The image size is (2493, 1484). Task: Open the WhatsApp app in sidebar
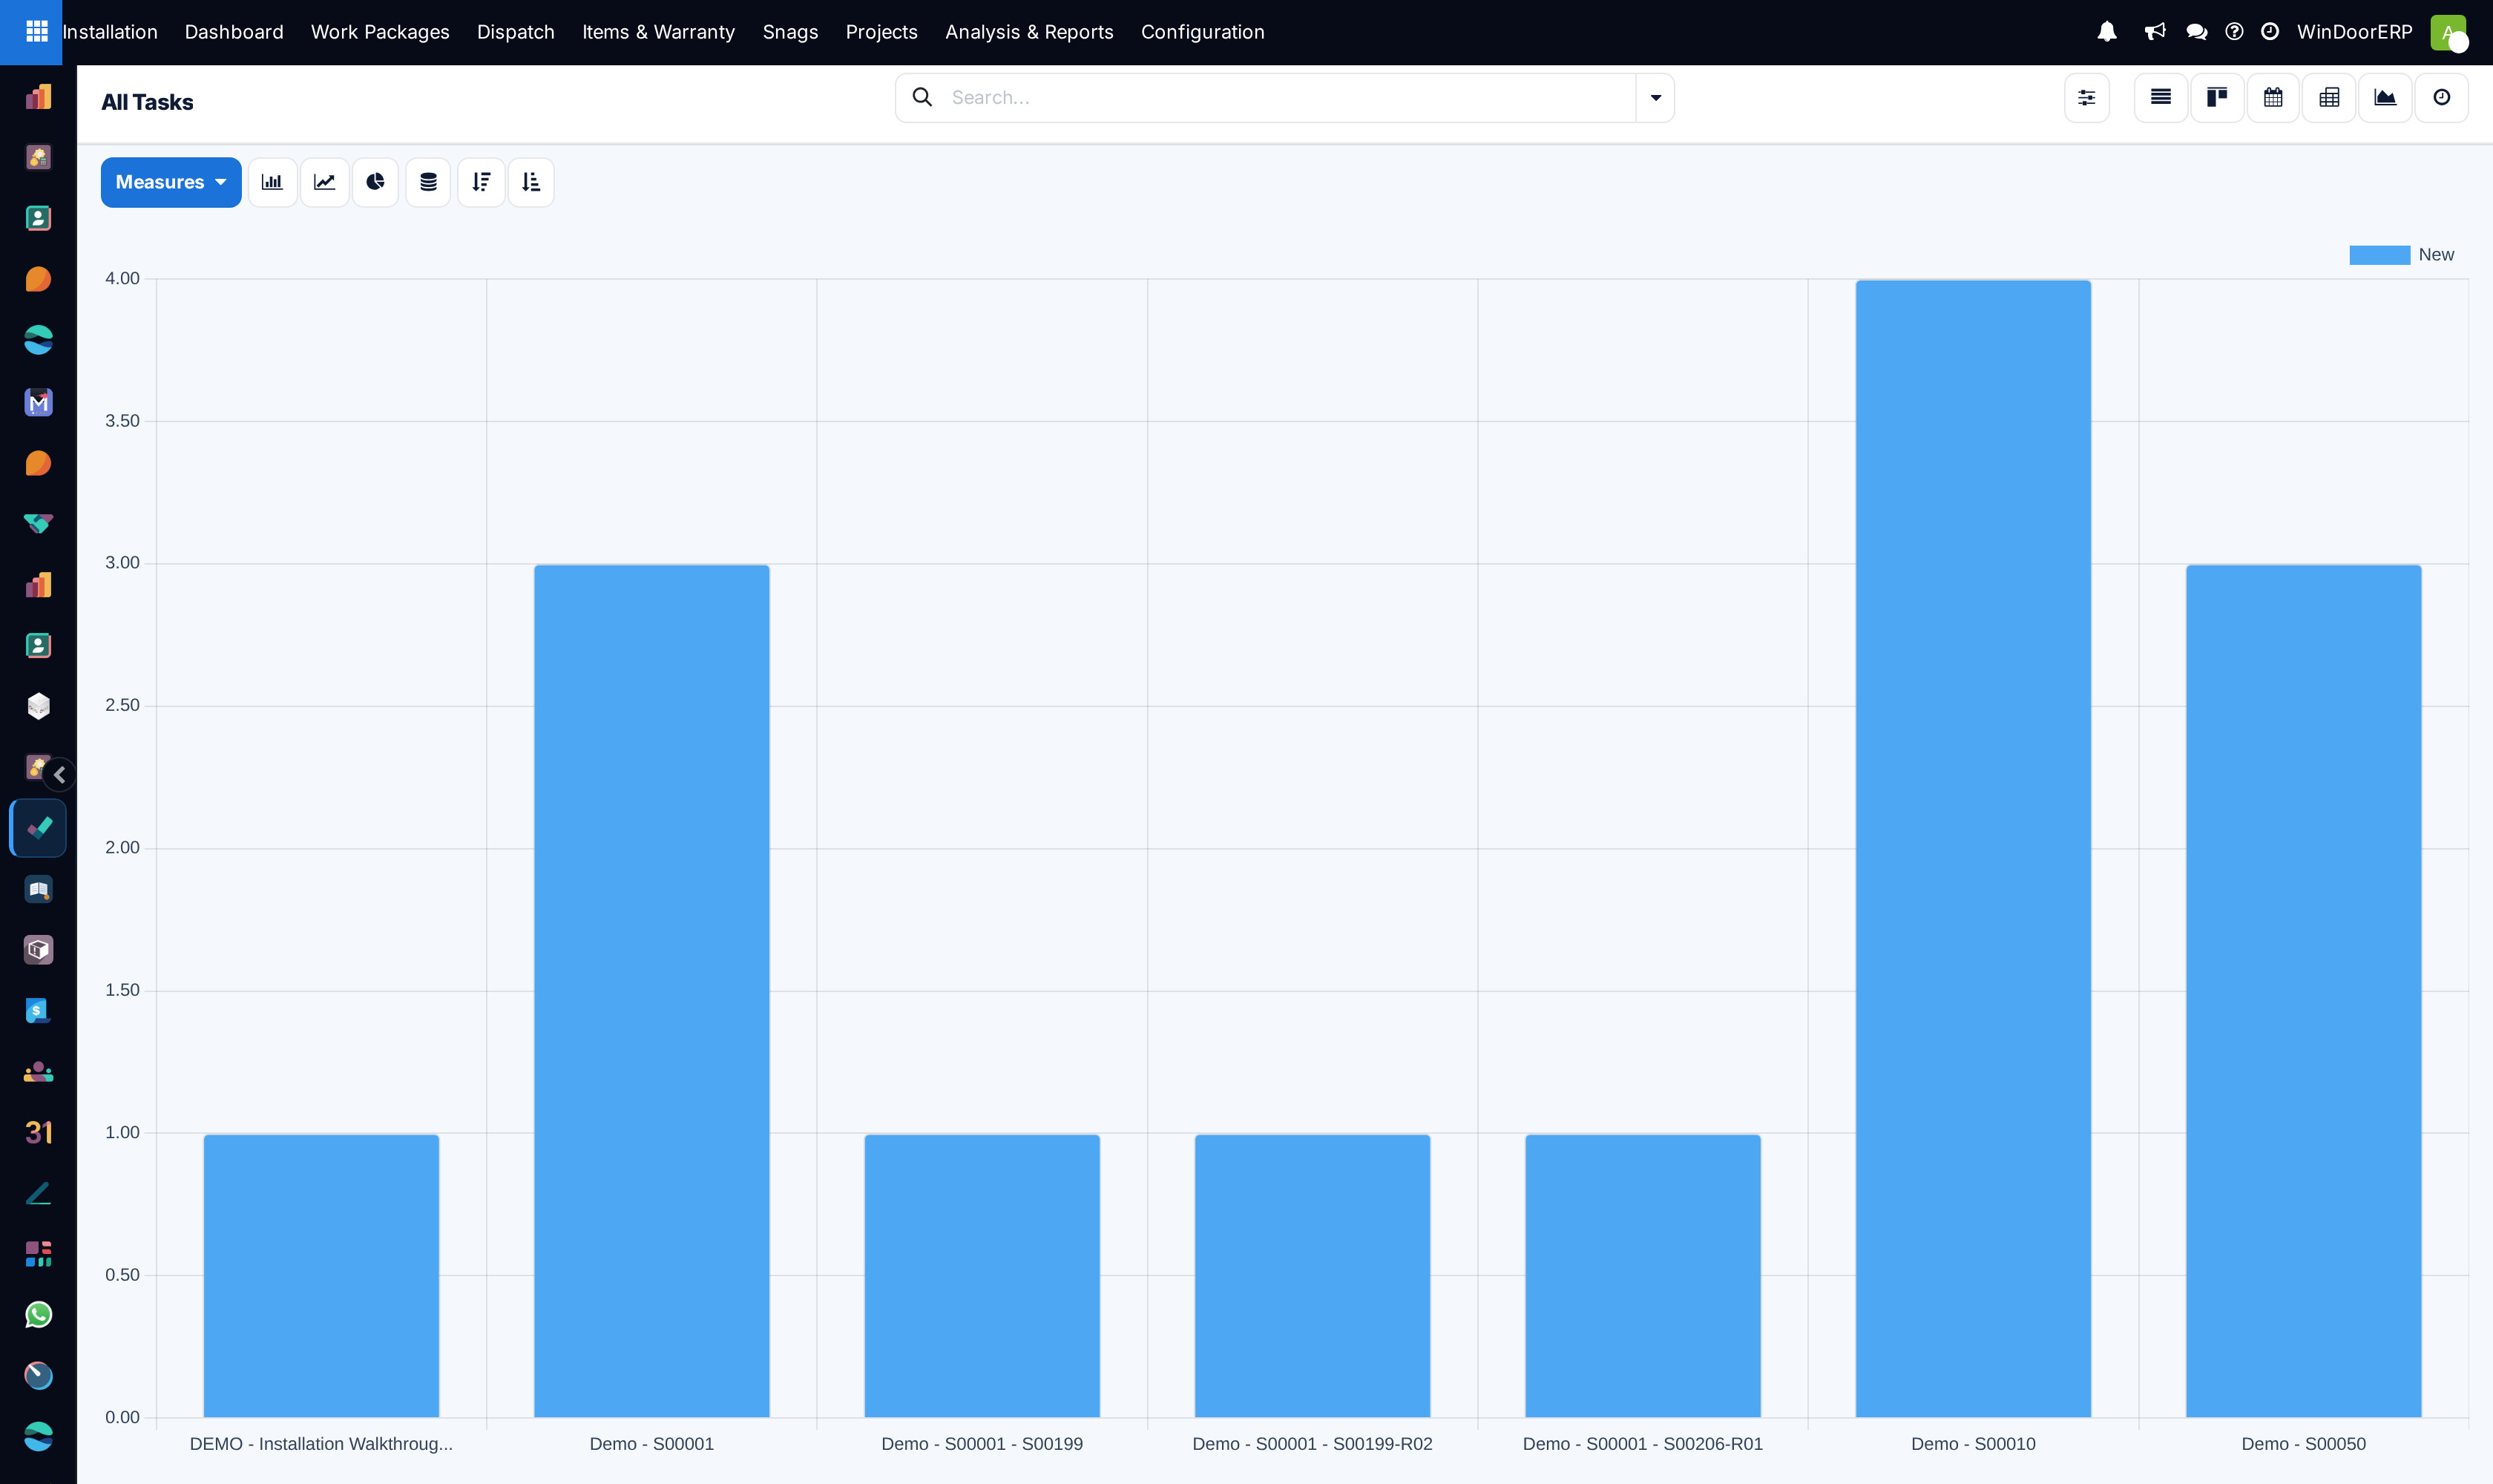pyautogui.click(x=38, y=1314)
